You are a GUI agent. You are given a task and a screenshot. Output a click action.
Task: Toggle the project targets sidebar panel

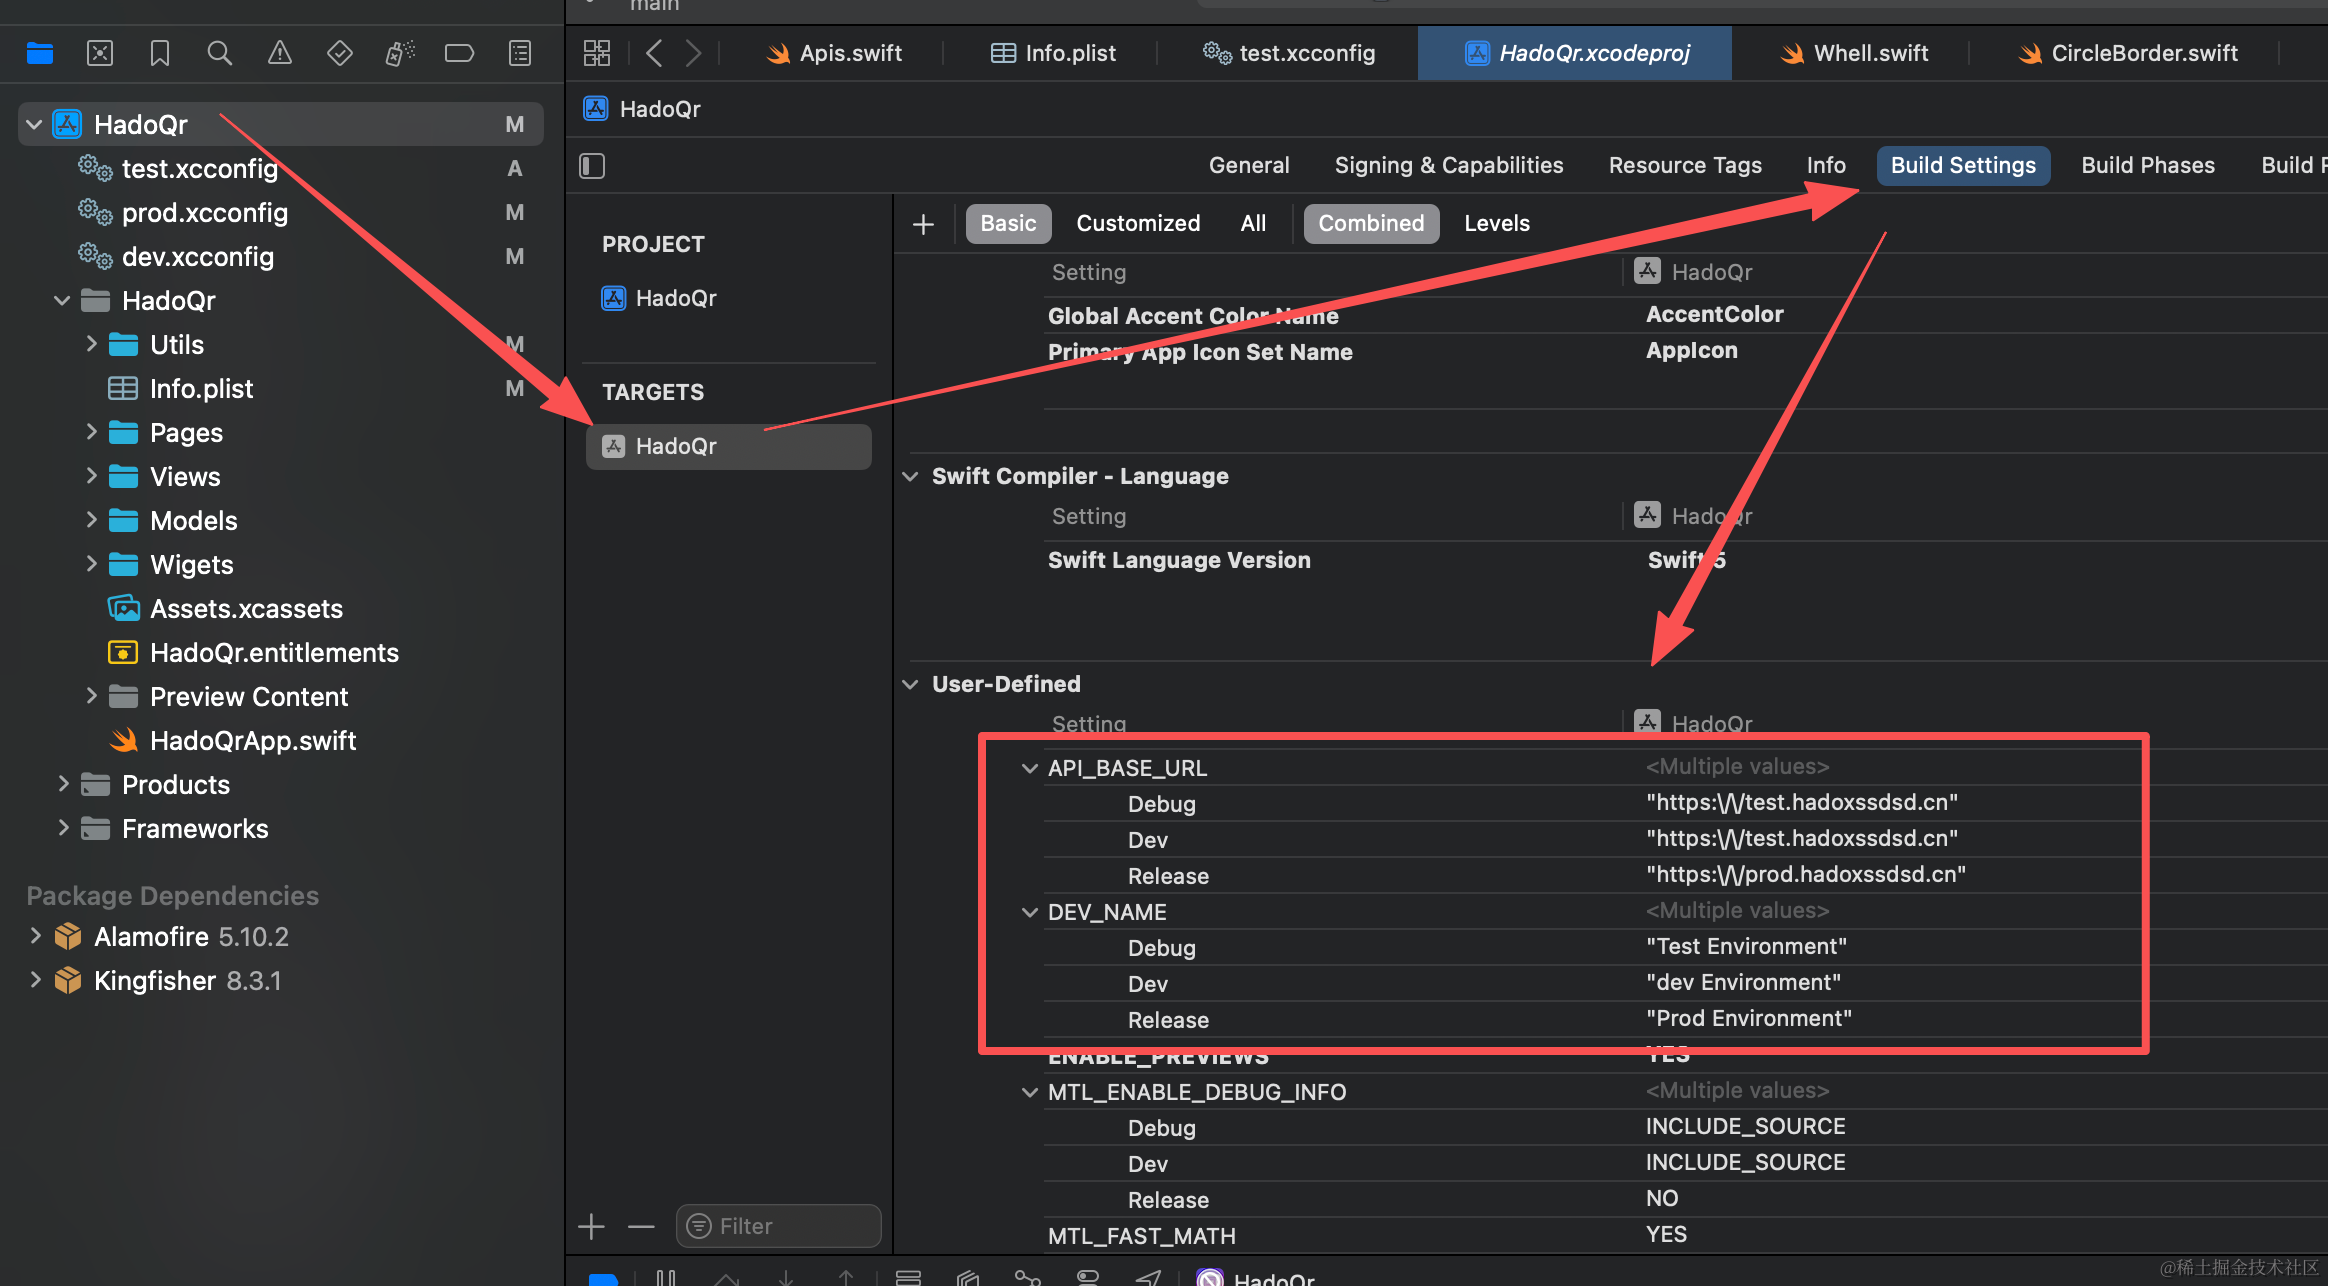point(592,166)
